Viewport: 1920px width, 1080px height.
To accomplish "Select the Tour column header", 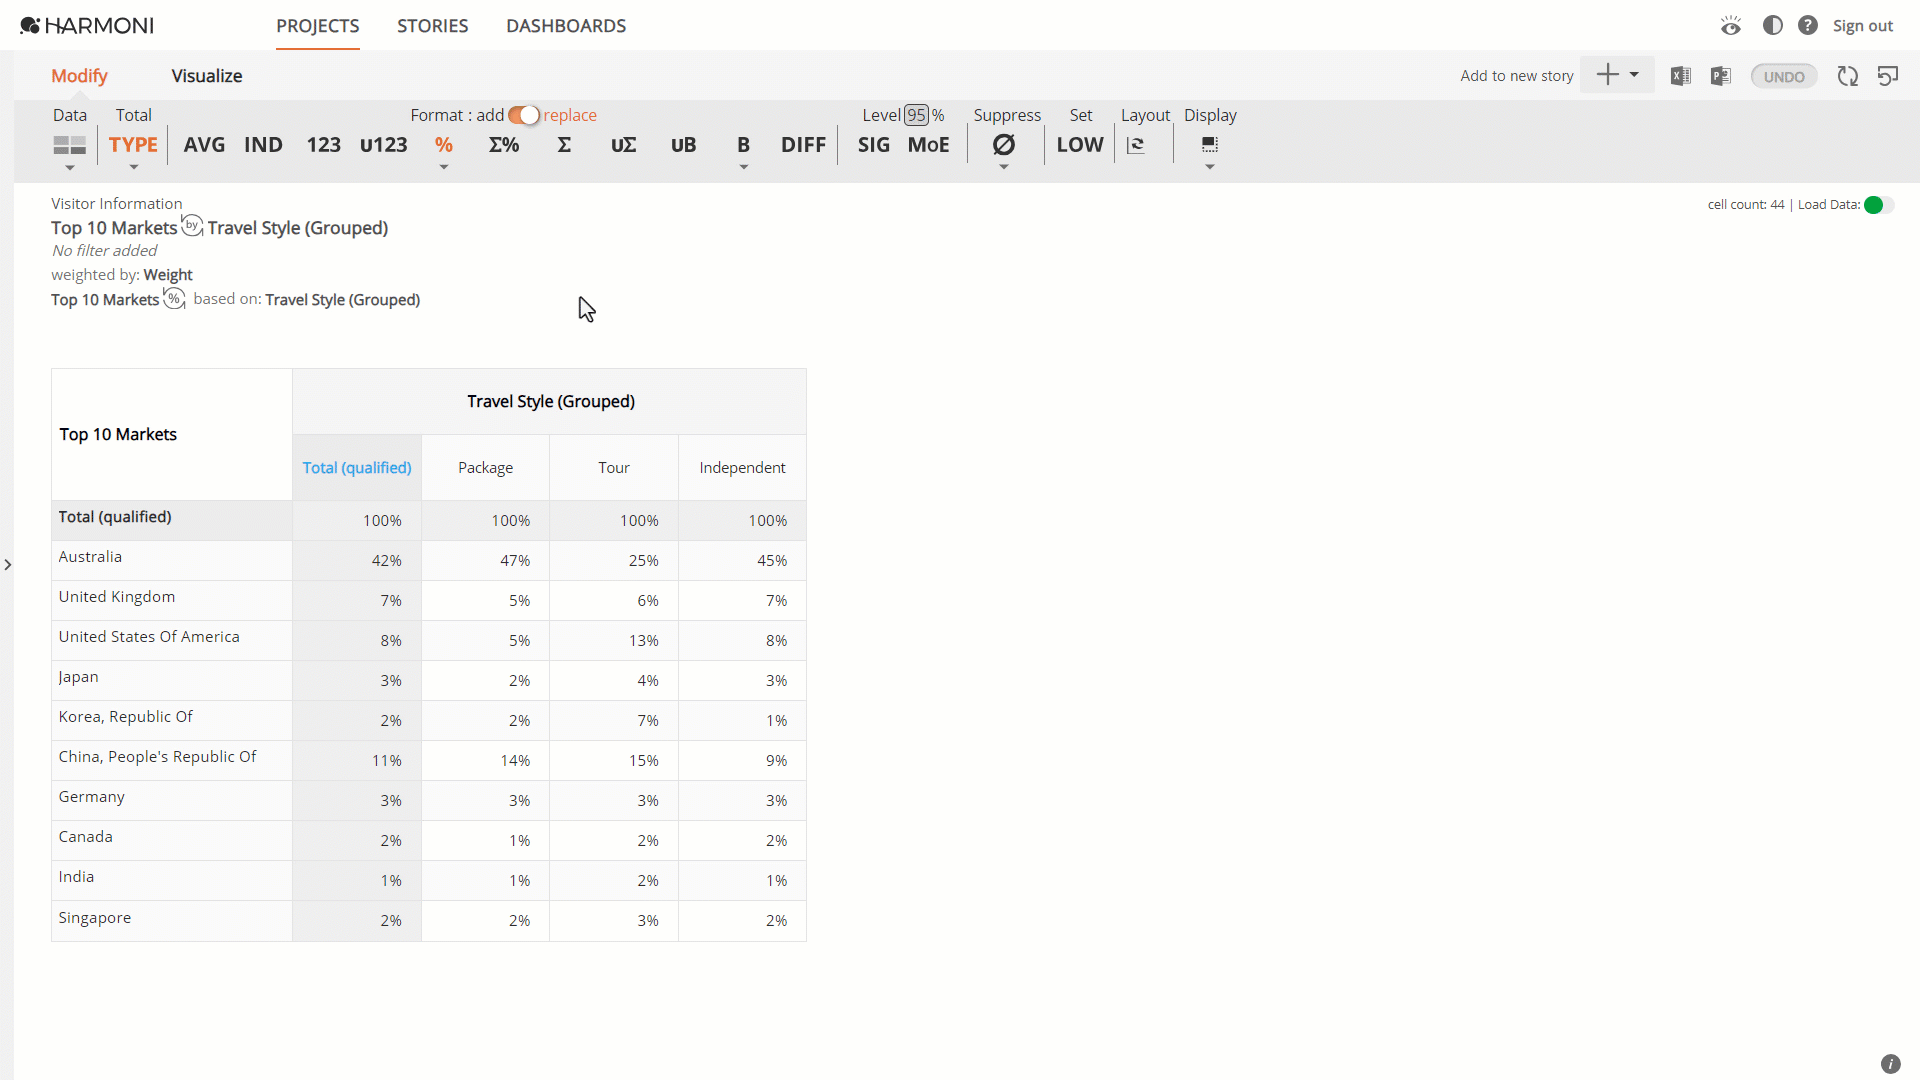I will point(614,468).
